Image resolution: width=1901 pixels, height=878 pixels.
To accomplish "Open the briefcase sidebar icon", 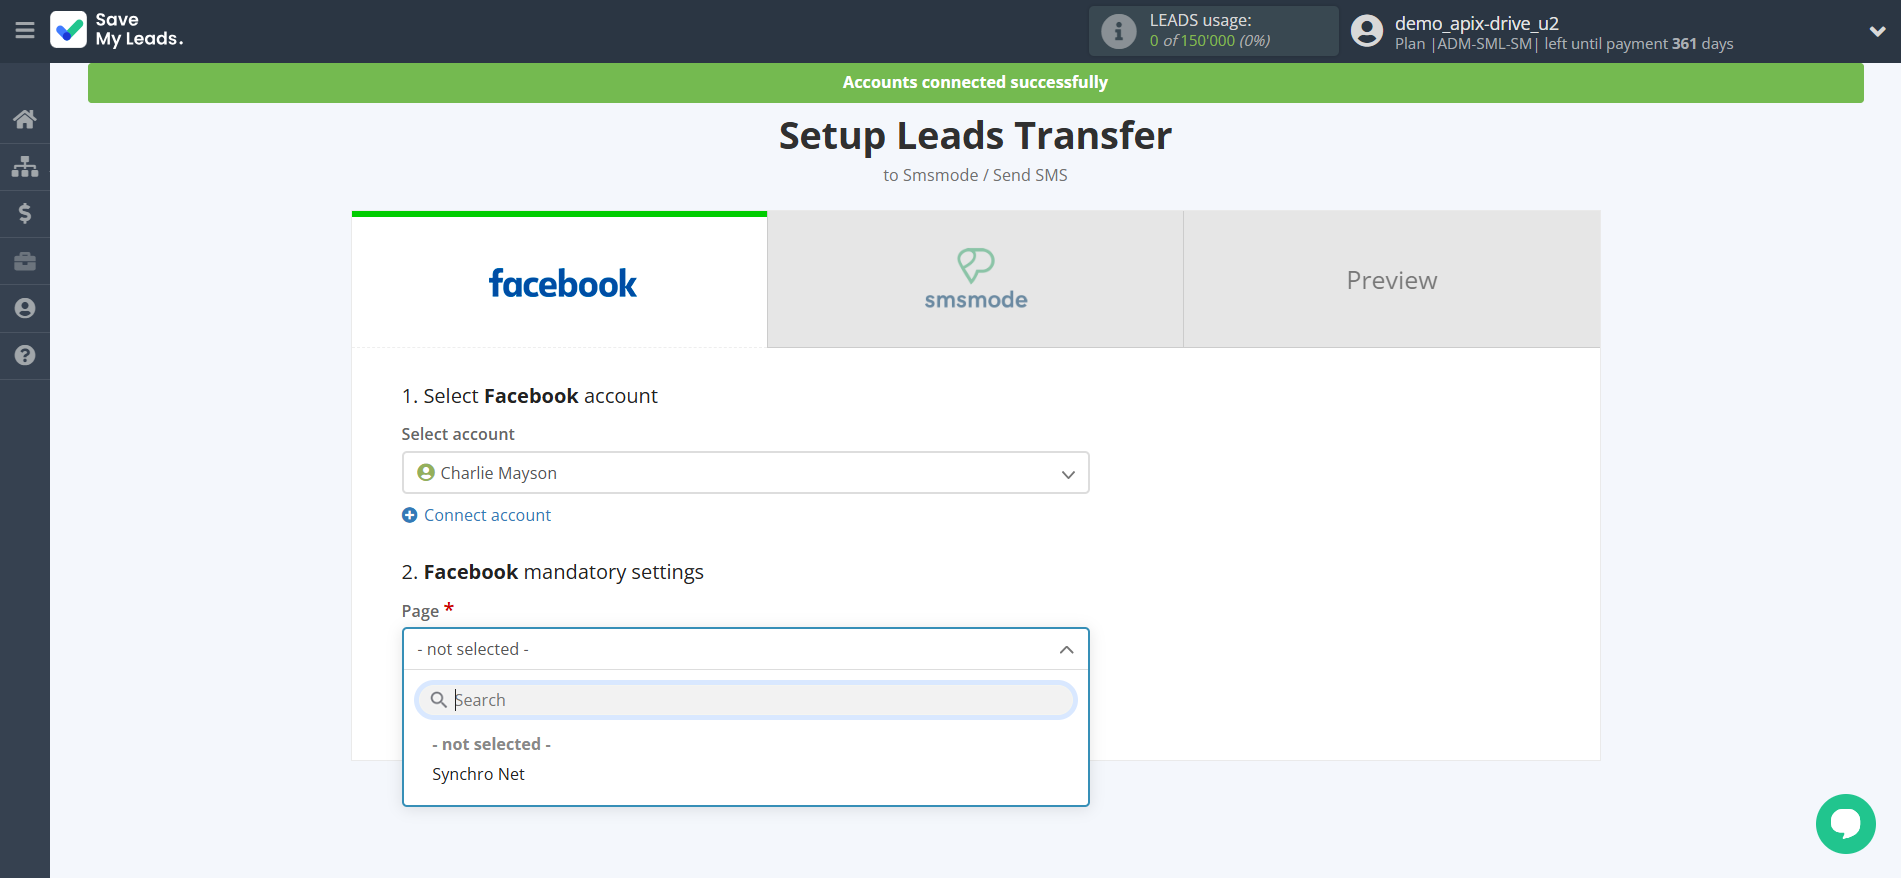I will click(25, 261).
